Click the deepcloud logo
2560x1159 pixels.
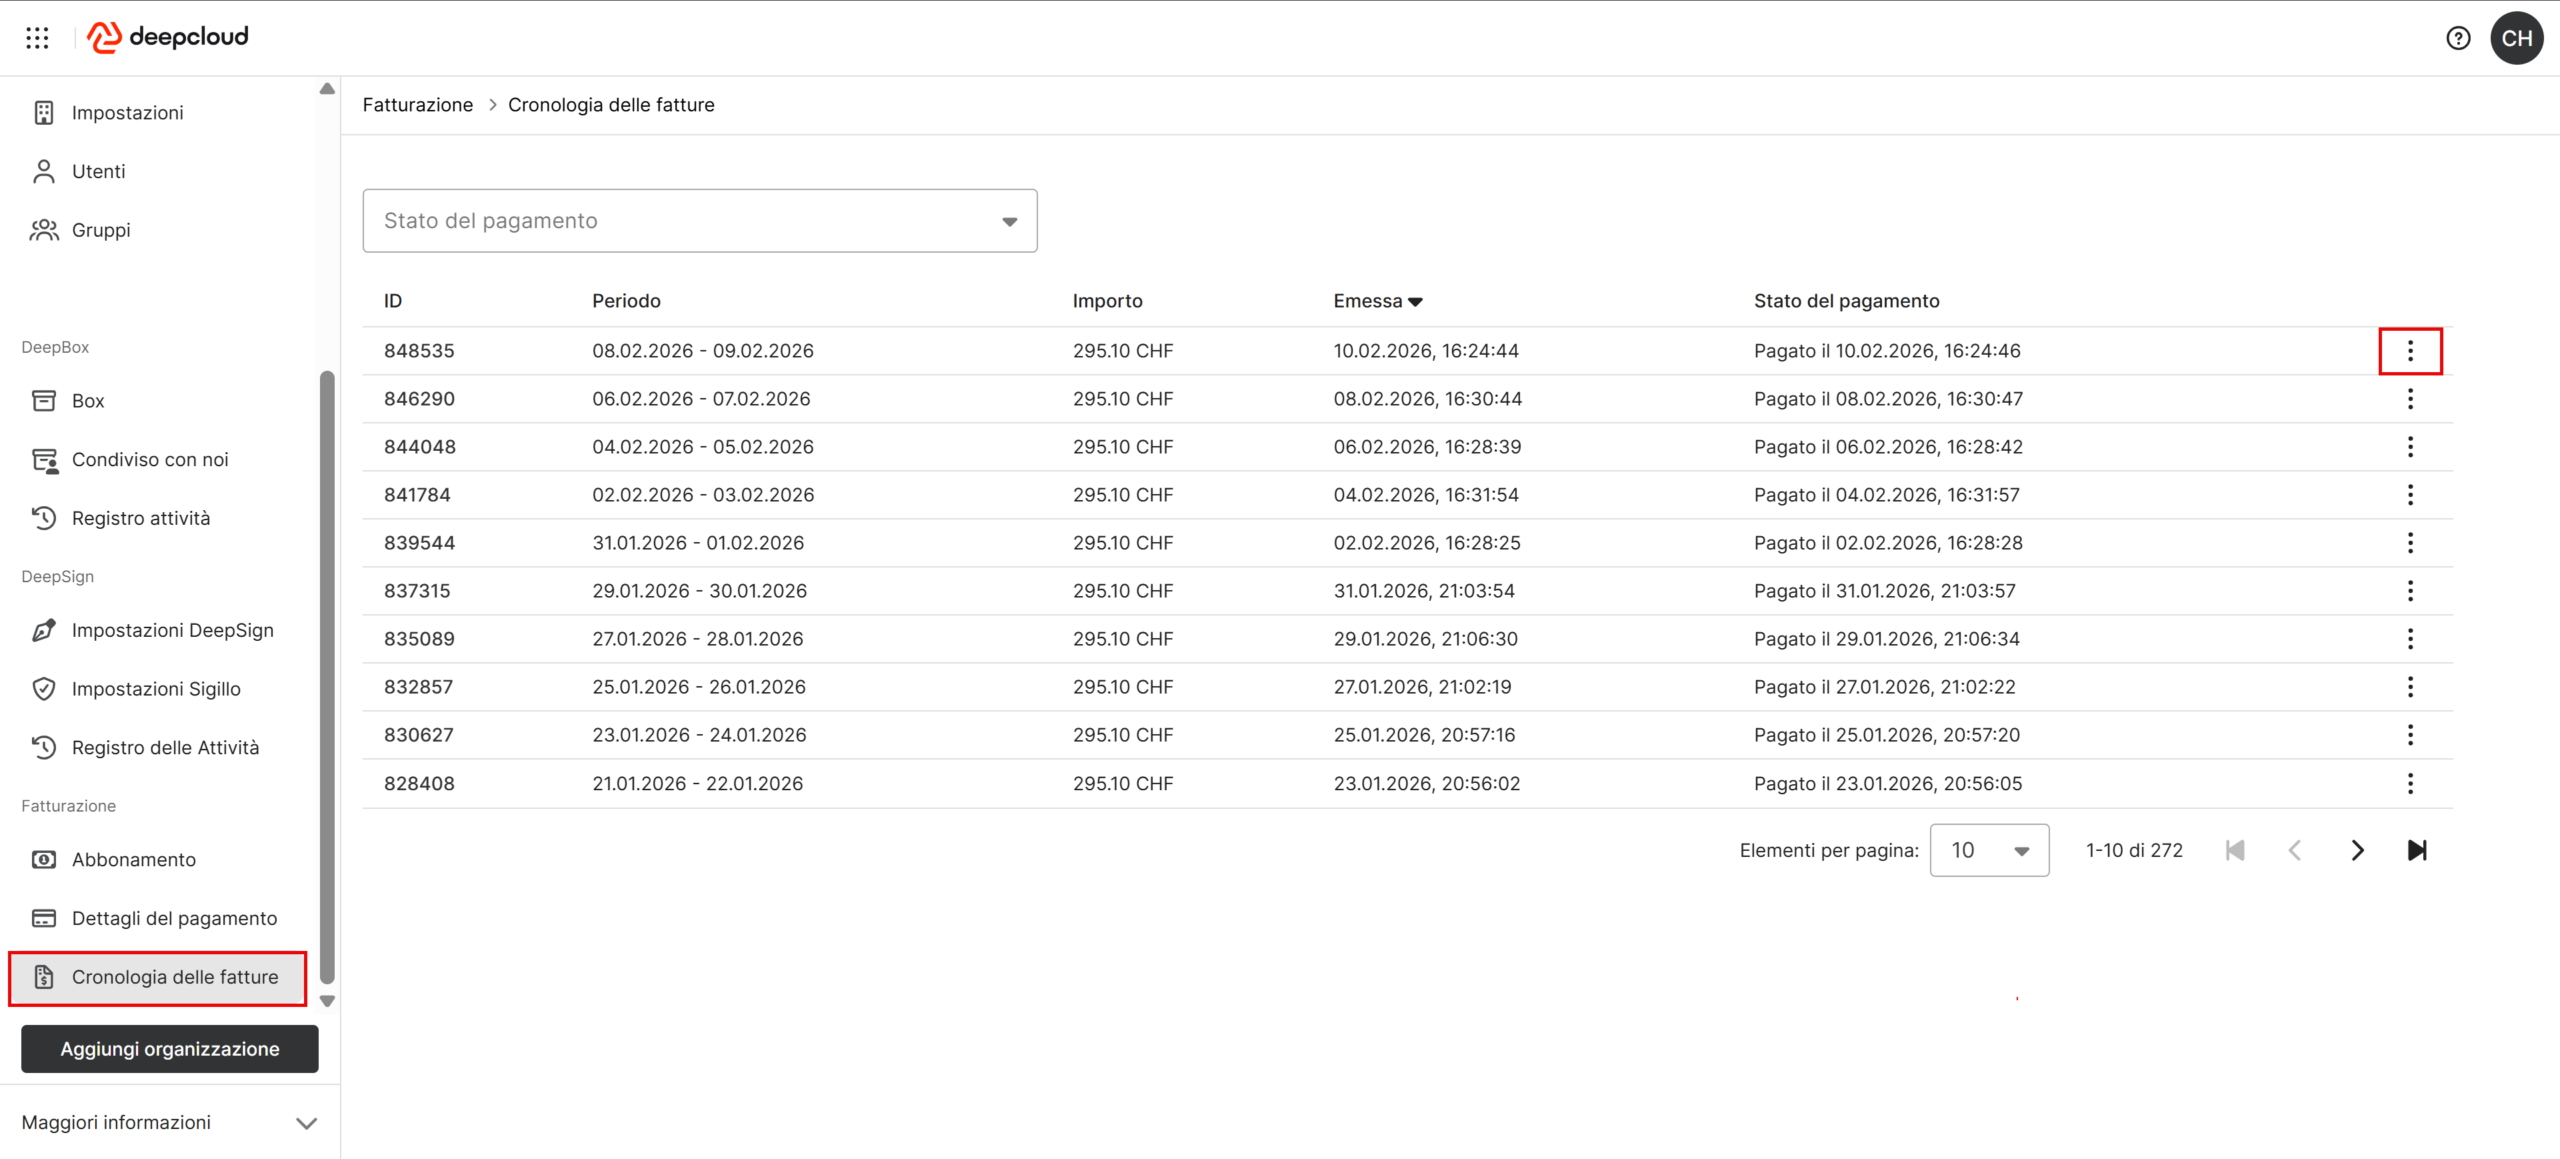click(168, 37)
